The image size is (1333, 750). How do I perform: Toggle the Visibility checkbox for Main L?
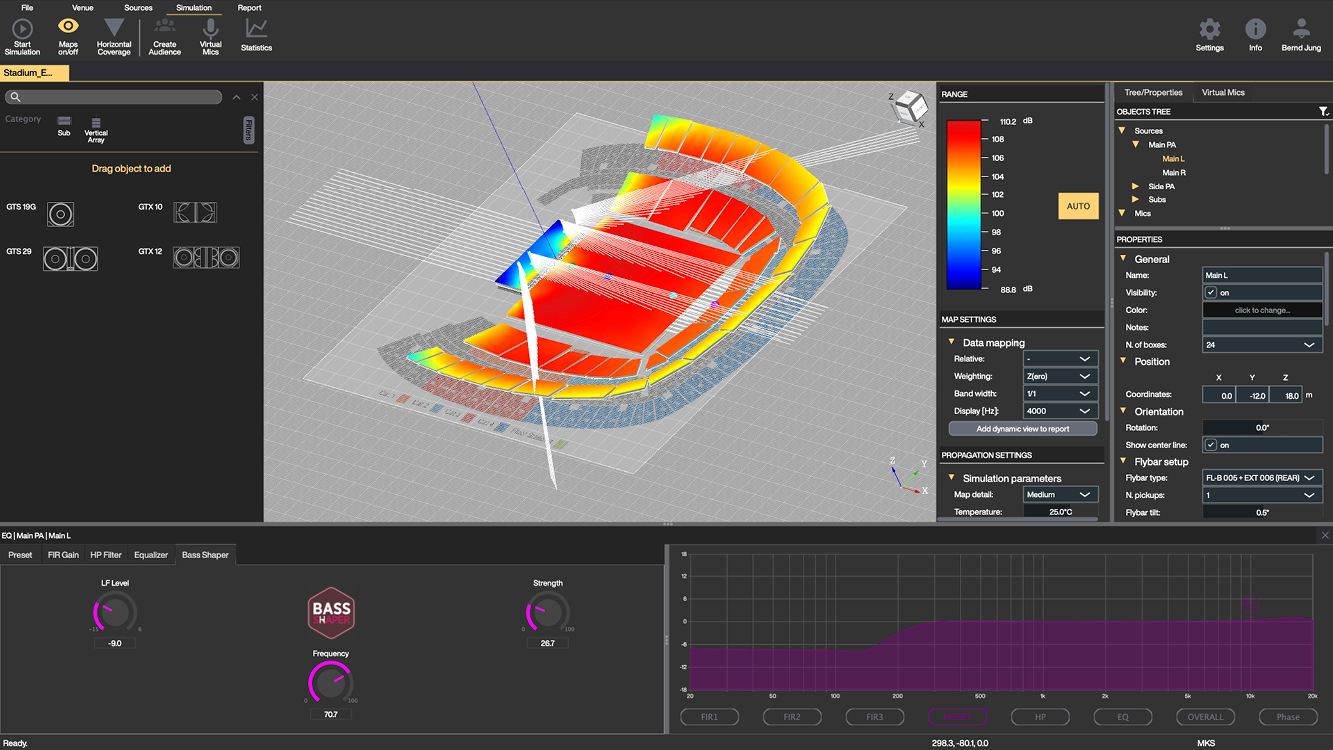[x=1211, y=293]
